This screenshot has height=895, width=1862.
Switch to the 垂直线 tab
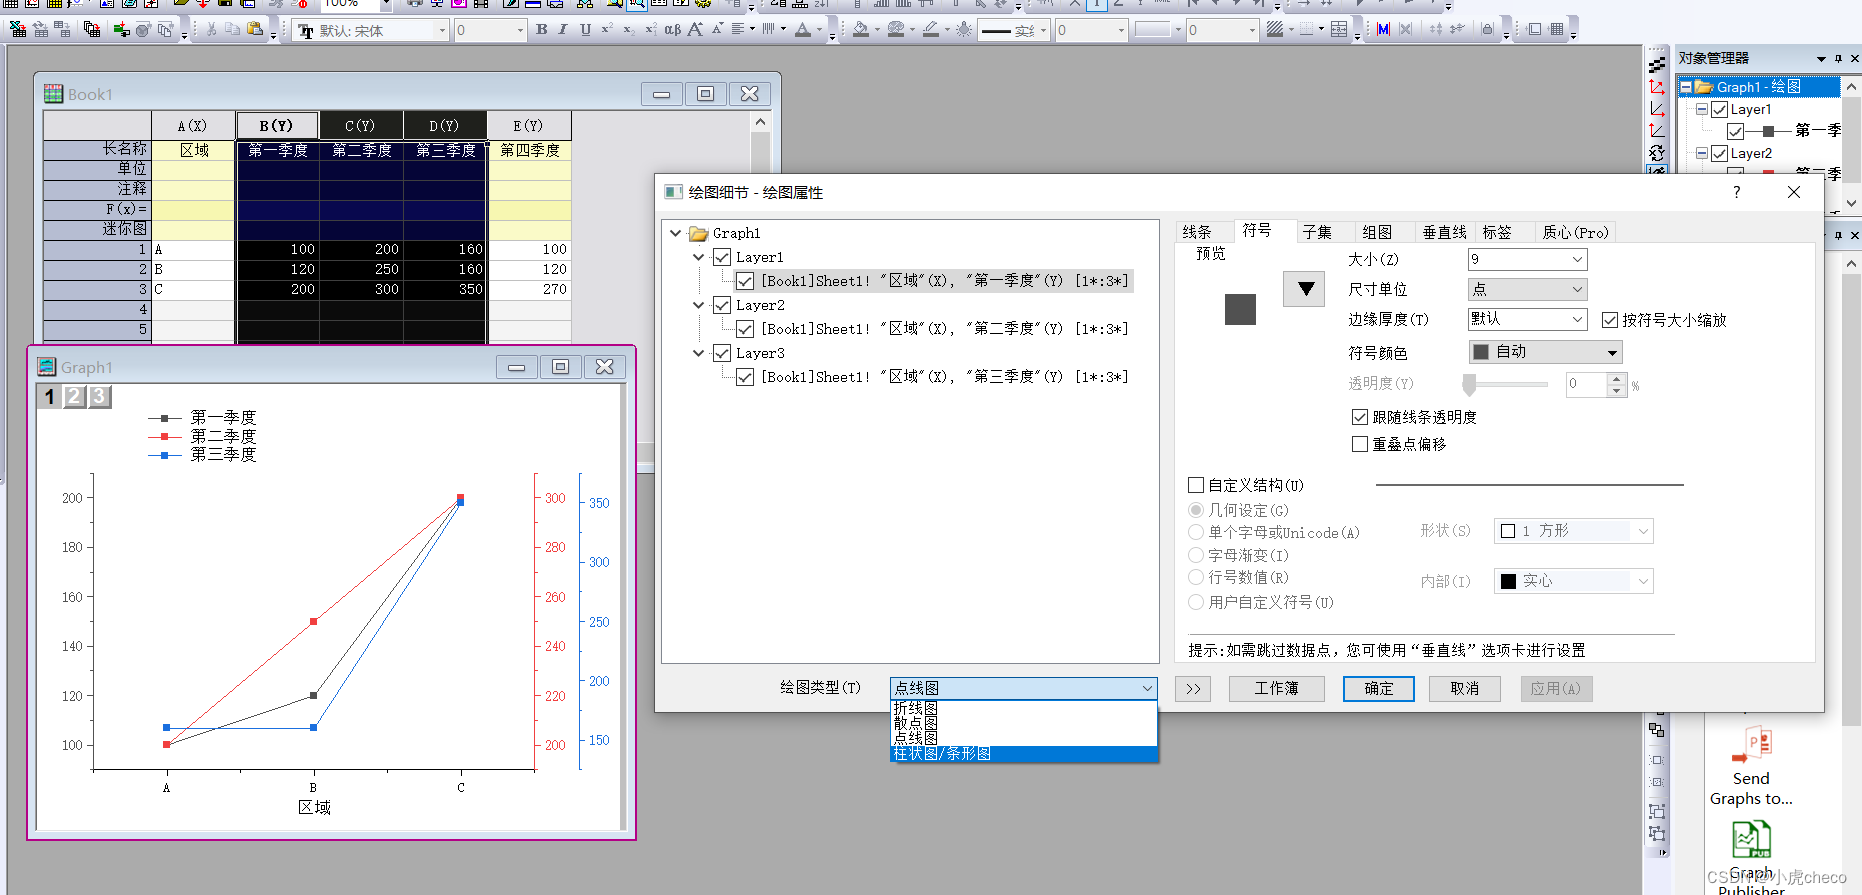click(x=1444, y=232)
